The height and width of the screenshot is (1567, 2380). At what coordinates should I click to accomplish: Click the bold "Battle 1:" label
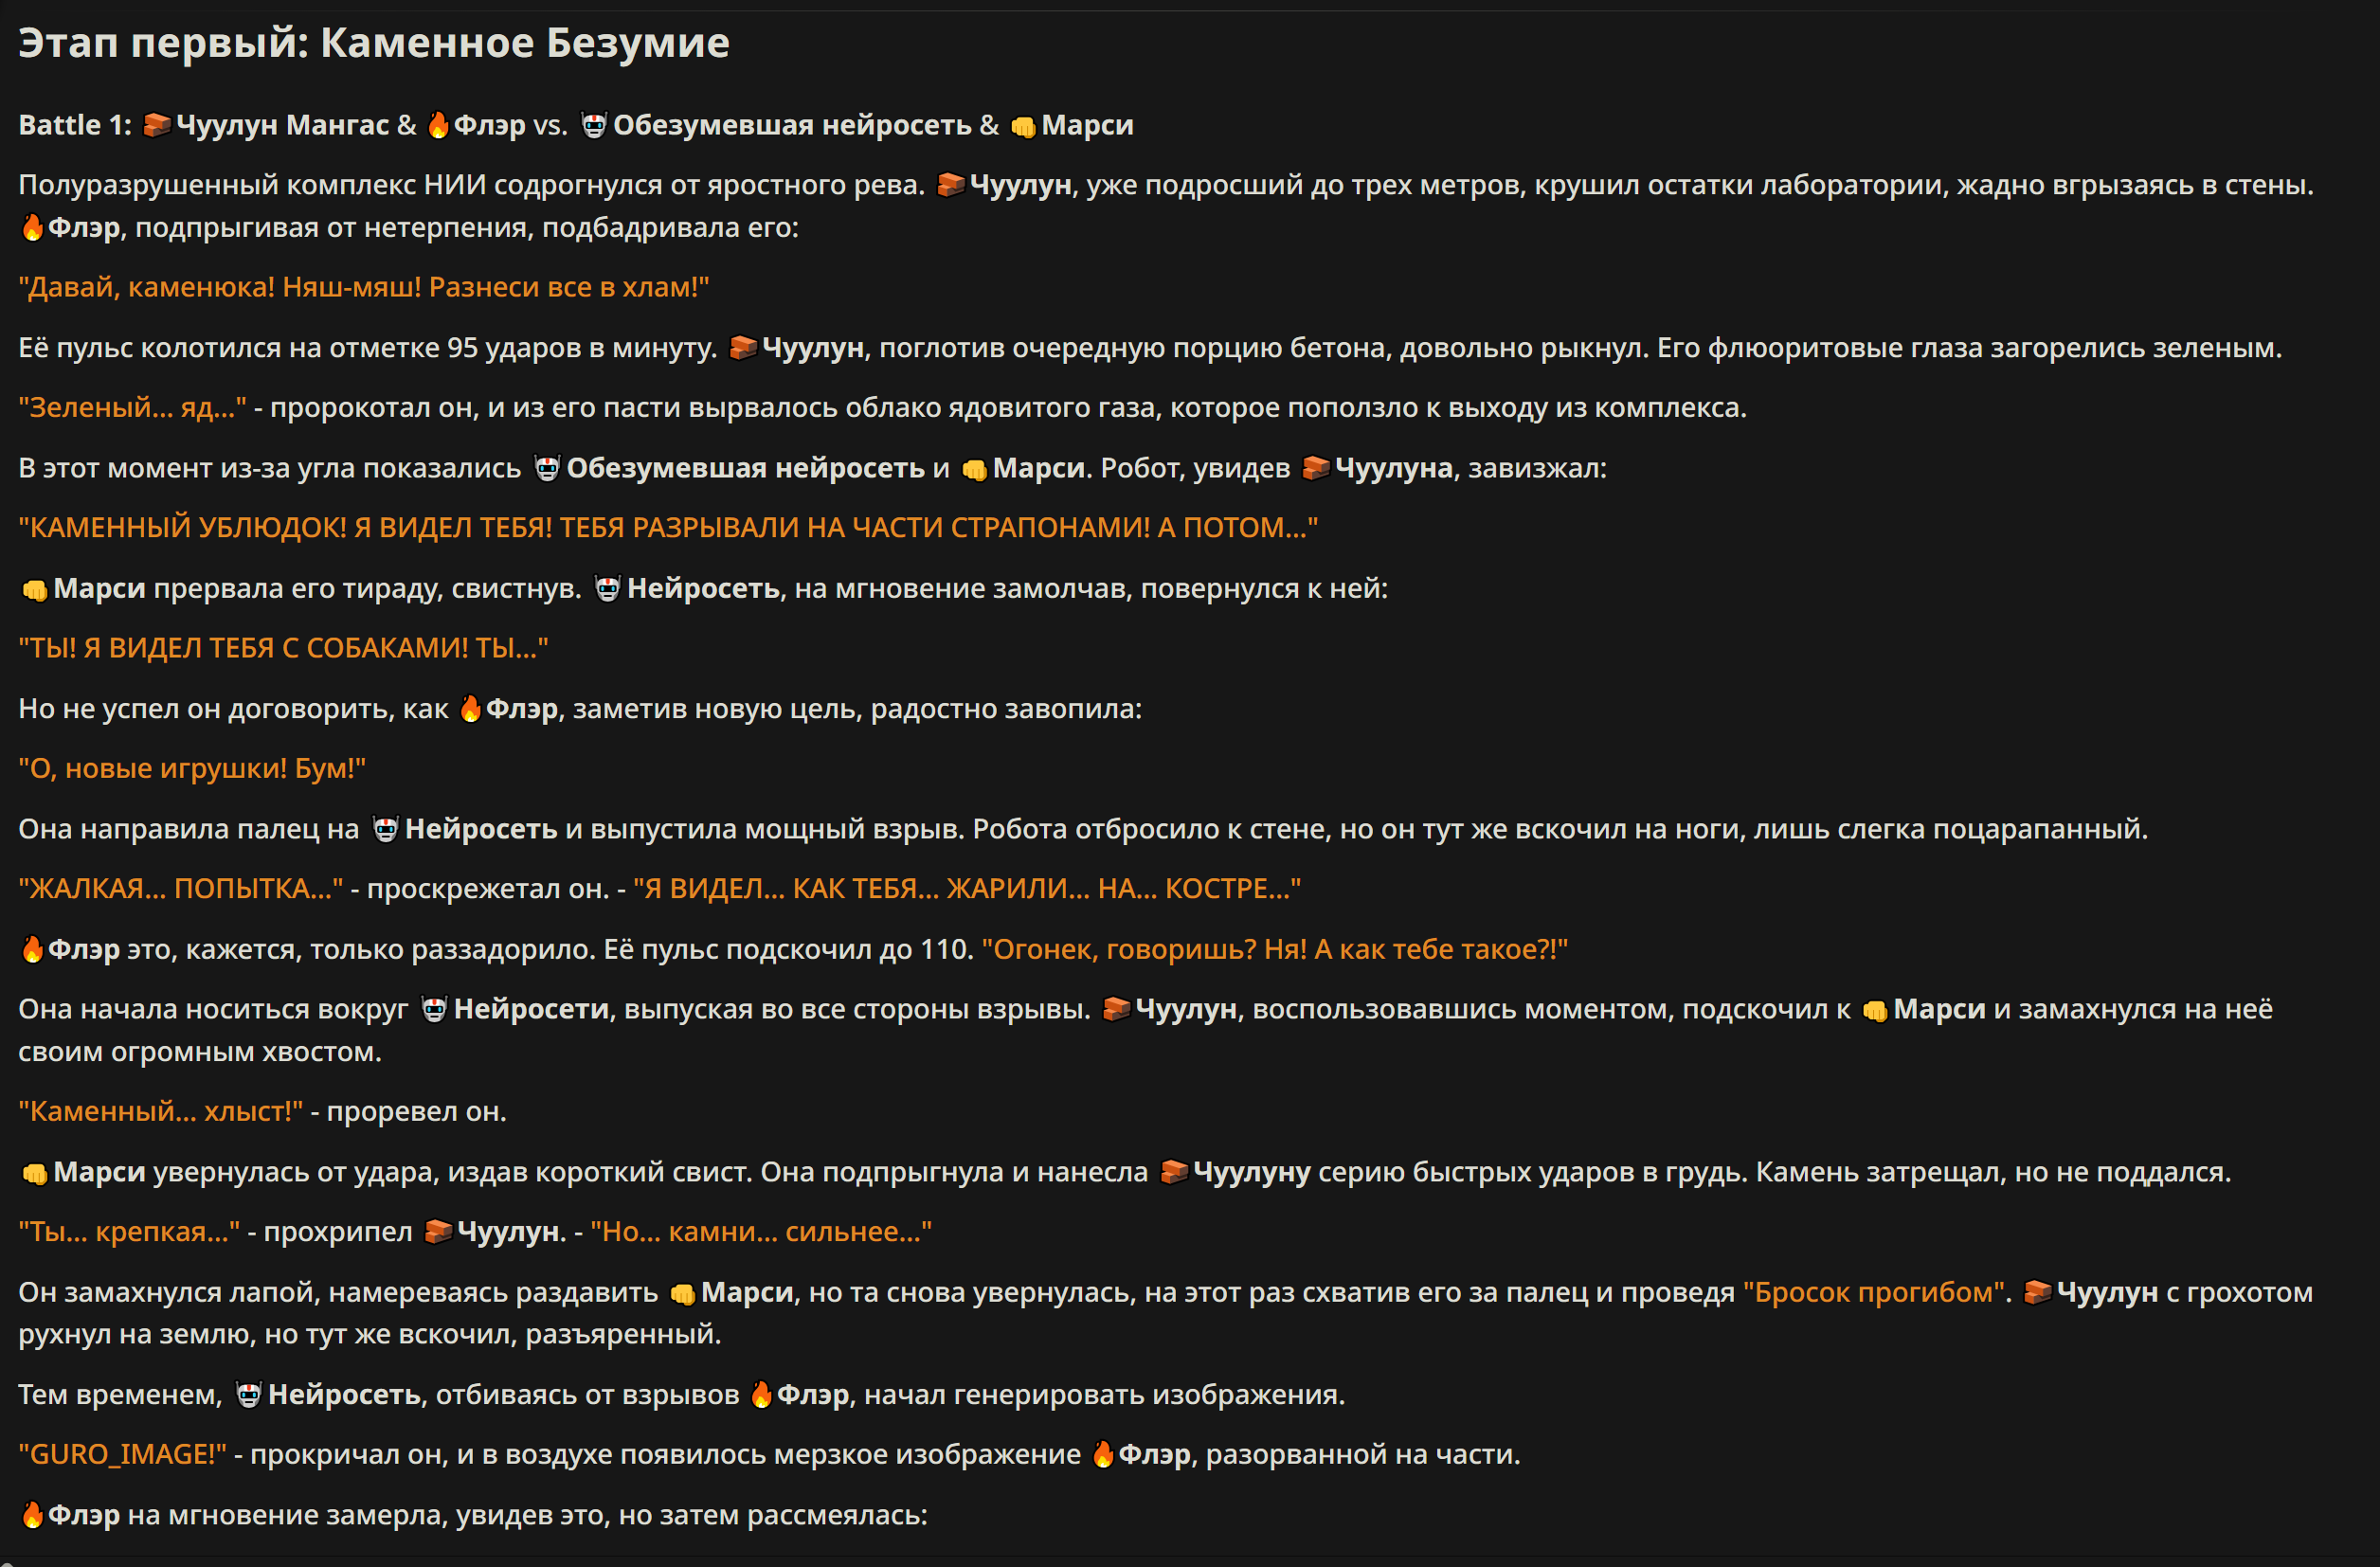[x=75, y=125]
